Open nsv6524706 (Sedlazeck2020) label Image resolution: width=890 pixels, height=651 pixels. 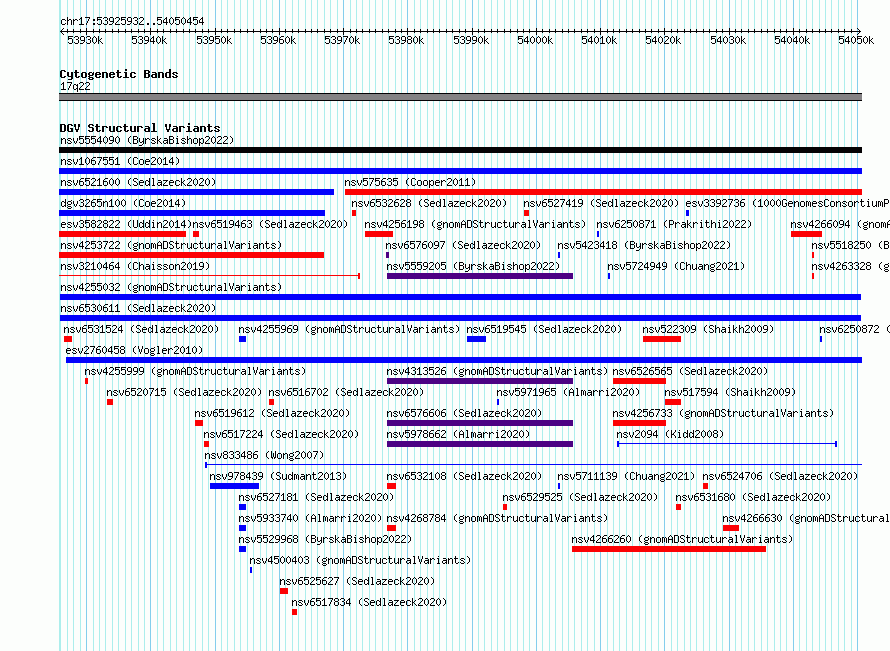tap(780, 476)
